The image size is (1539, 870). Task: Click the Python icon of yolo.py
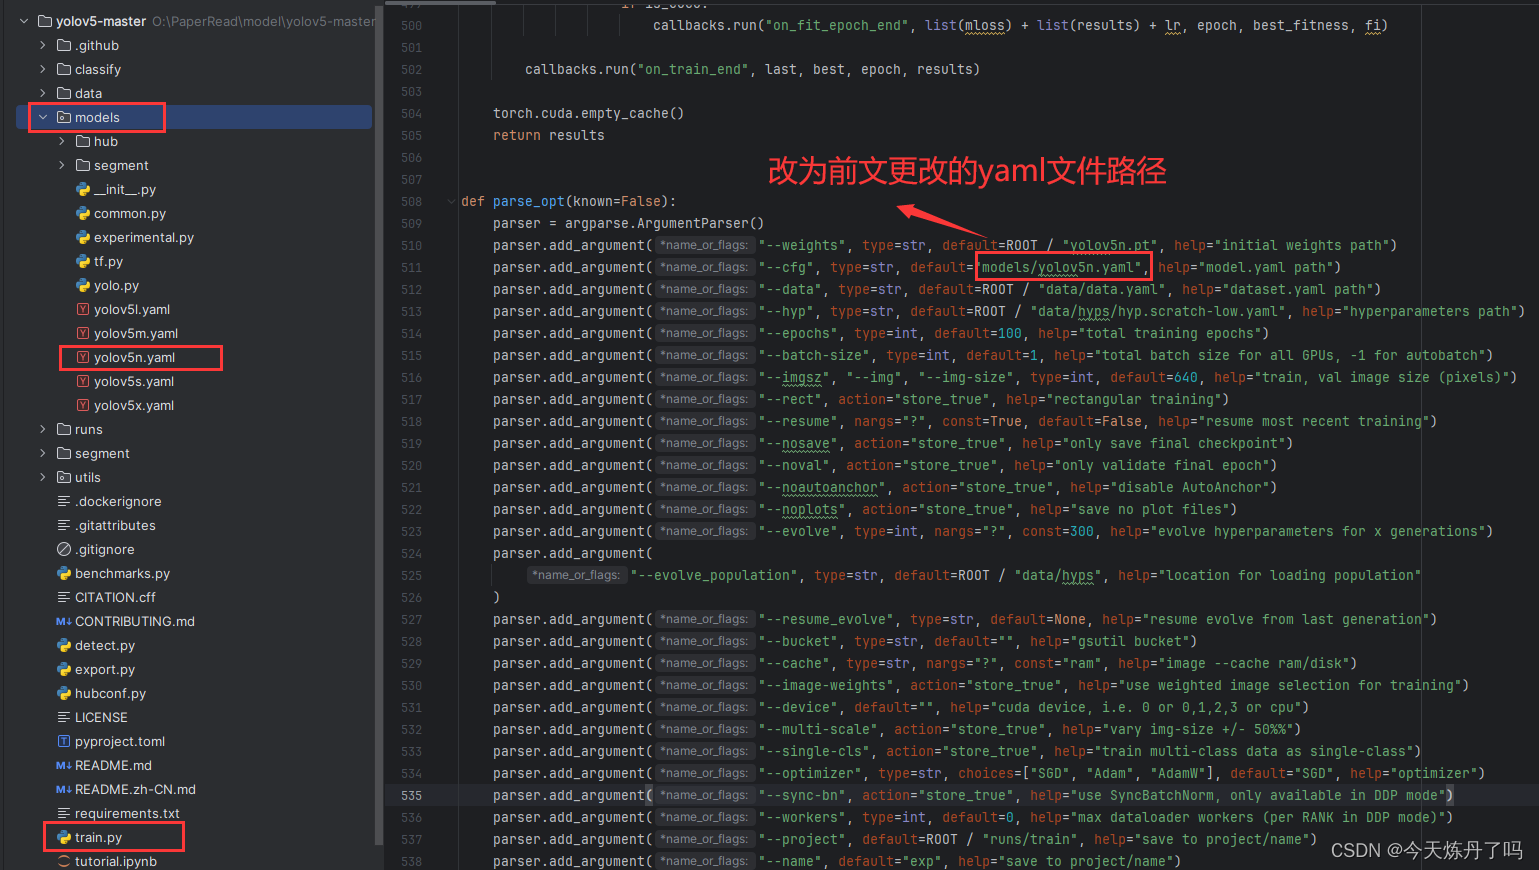click(x=83, y=285)
